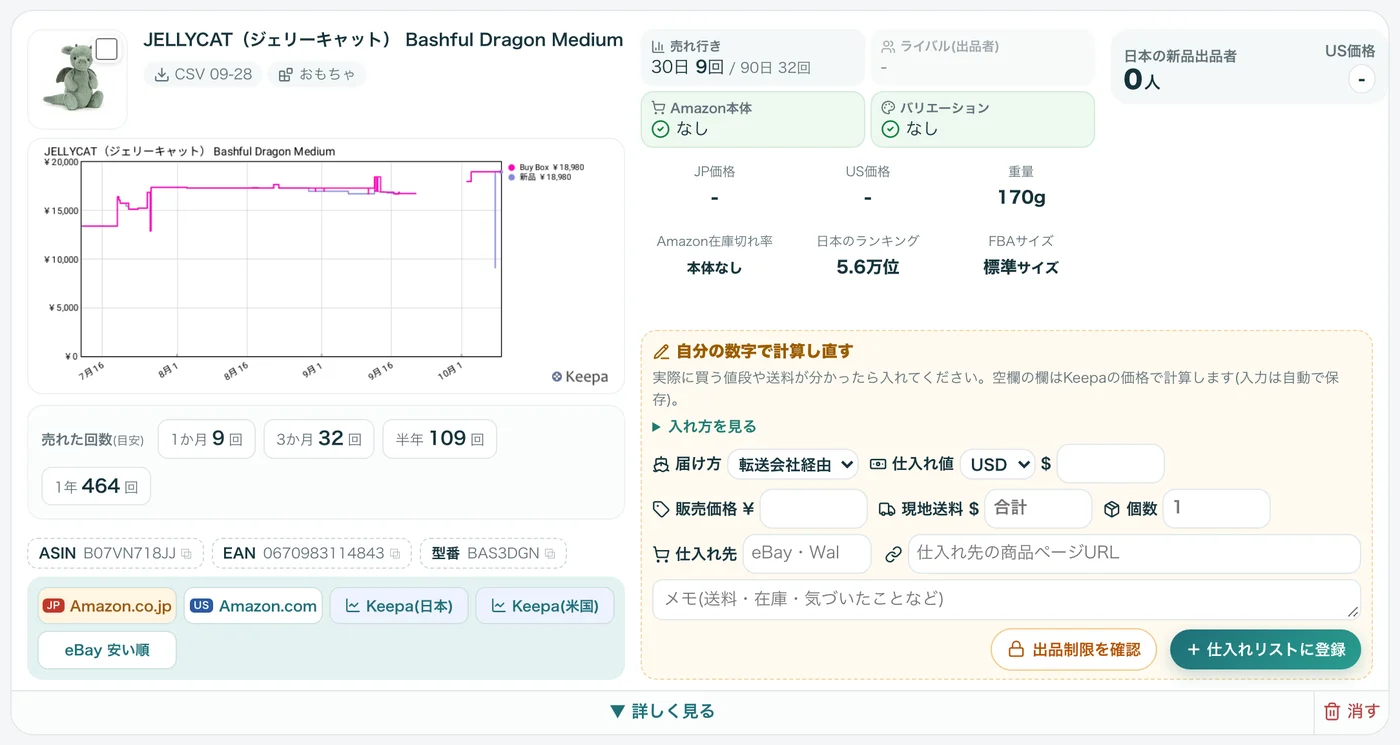Image resolution: width=1400 pixels, height=745 pixels.
Task: Focus the 仕入れ先 supplier name field
Action: (807, 553)
